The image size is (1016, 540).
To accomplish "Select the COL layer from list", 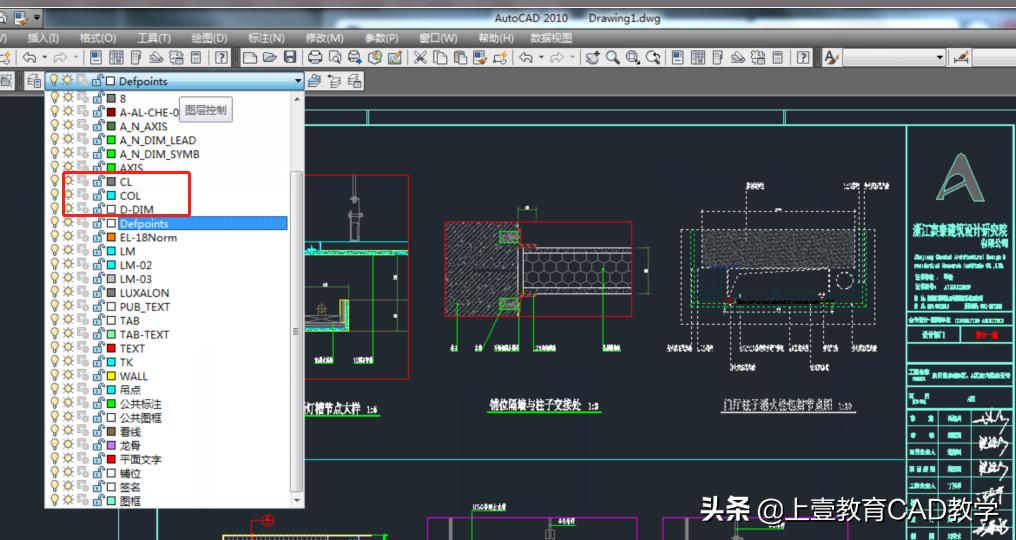I will [x=130, y=196].
